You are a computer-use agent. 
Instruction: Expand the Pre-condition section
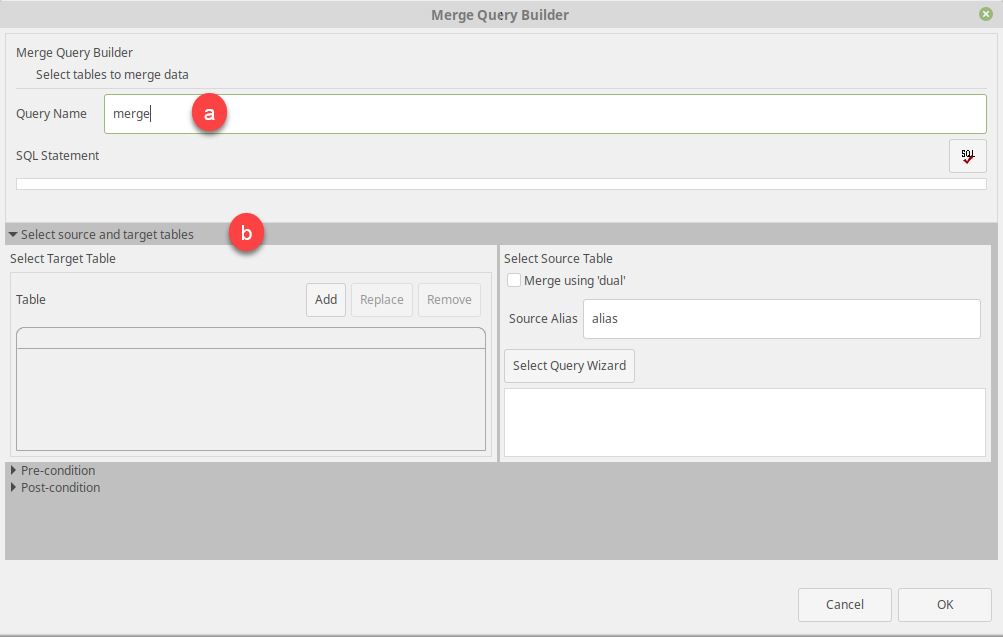point(13,470)
